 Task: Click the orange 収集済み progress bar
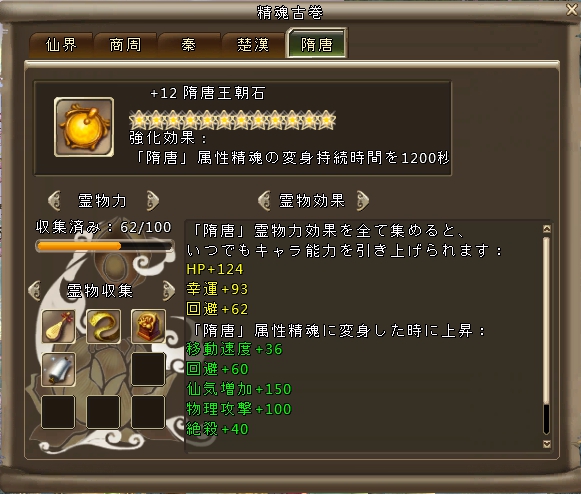click(x=105, y=246)
